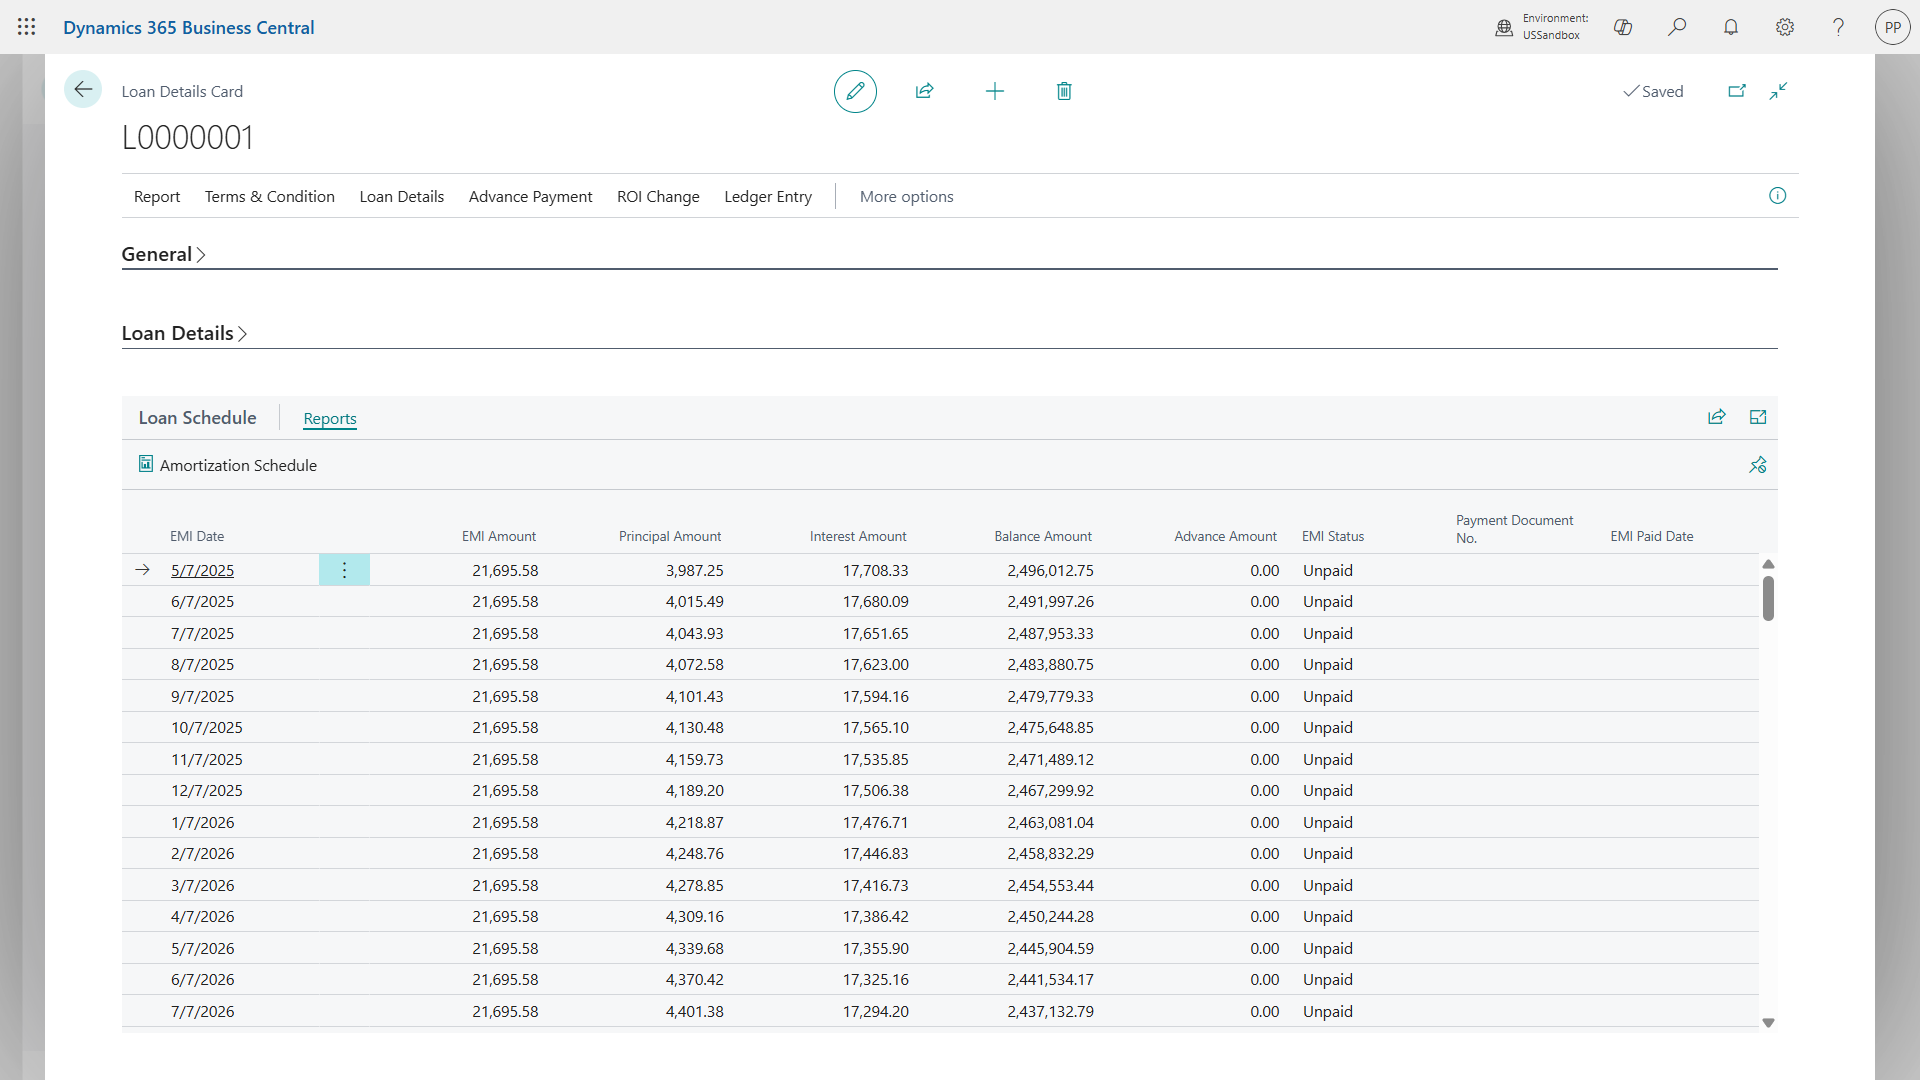Expand the General section

pyautogui.click(x=163, y=254)
